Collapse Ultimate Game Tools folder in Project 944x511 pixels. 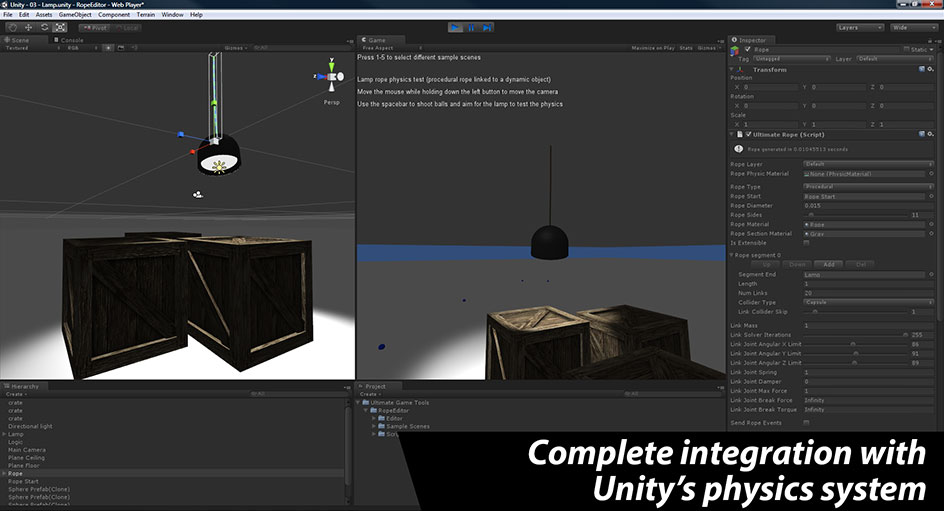coord(358,402)
